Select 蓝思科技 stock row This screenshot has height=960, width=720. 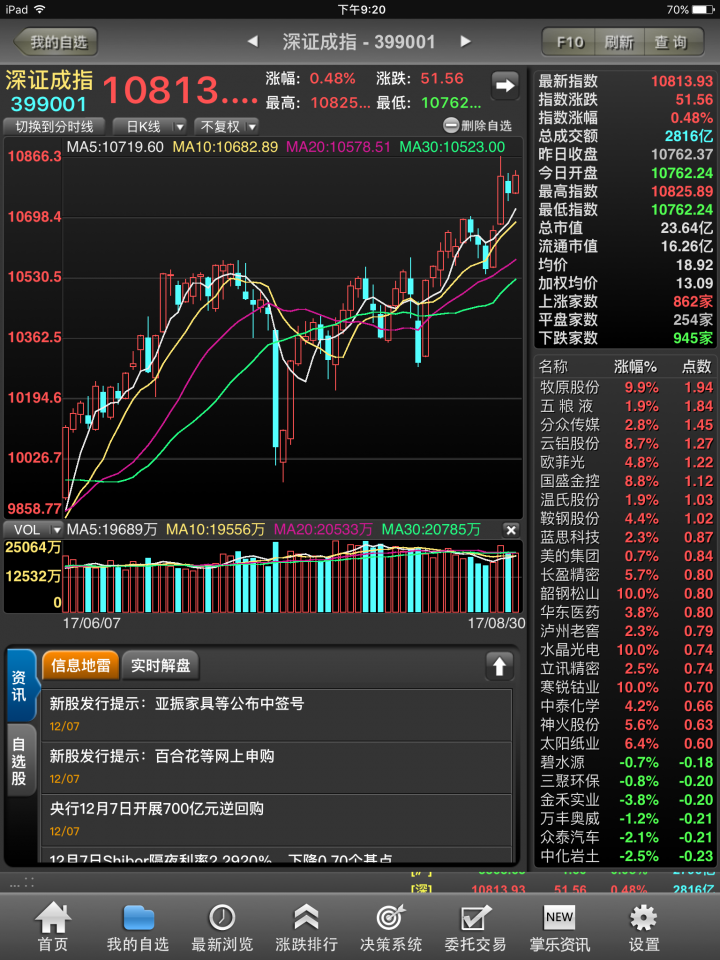point(626,538)
